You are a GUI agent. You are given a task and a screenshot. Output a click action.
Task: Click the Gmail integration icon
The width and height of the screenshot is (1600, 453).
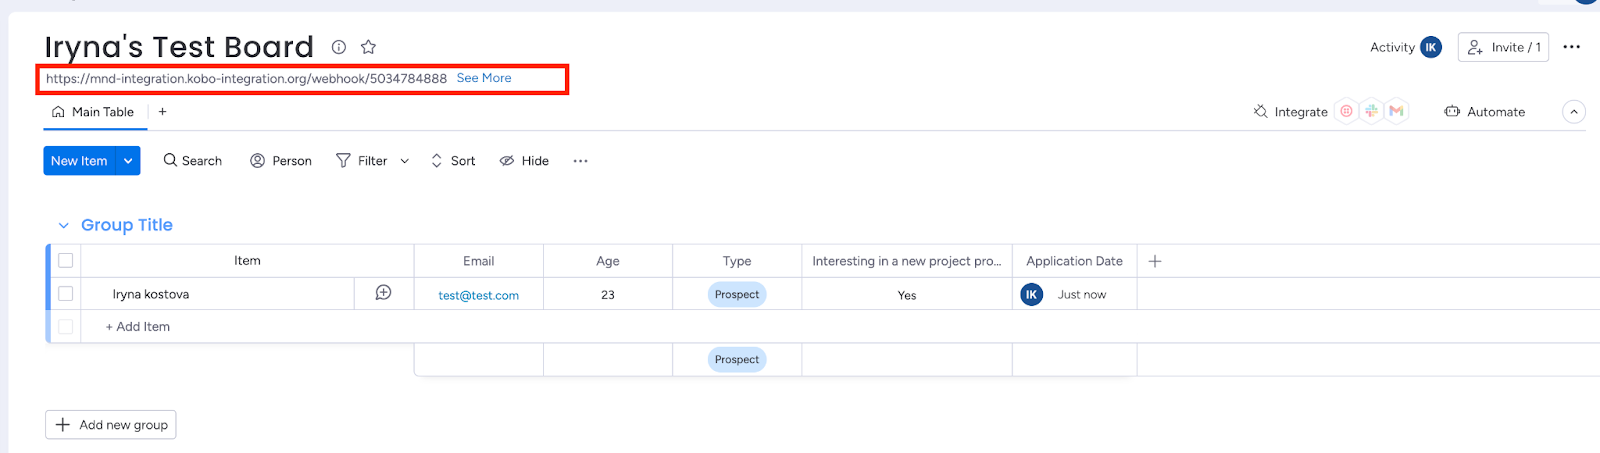tap(1396, 111)
